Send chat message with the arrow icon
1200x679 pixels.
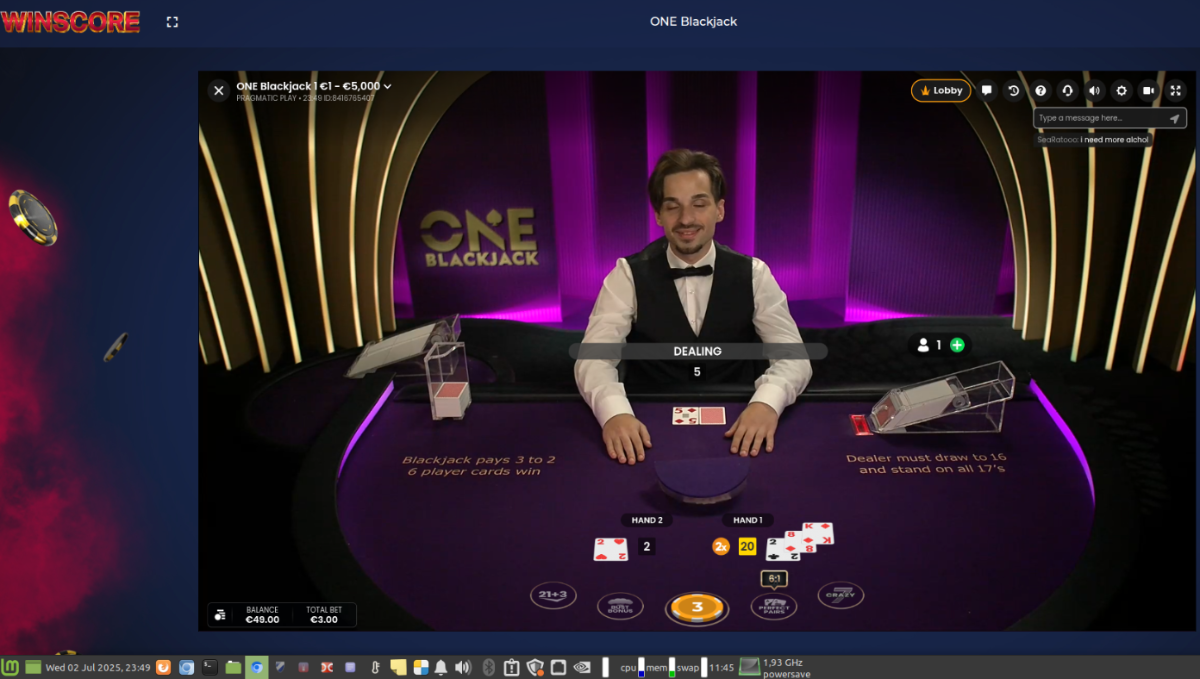(x=1175, y=118)
